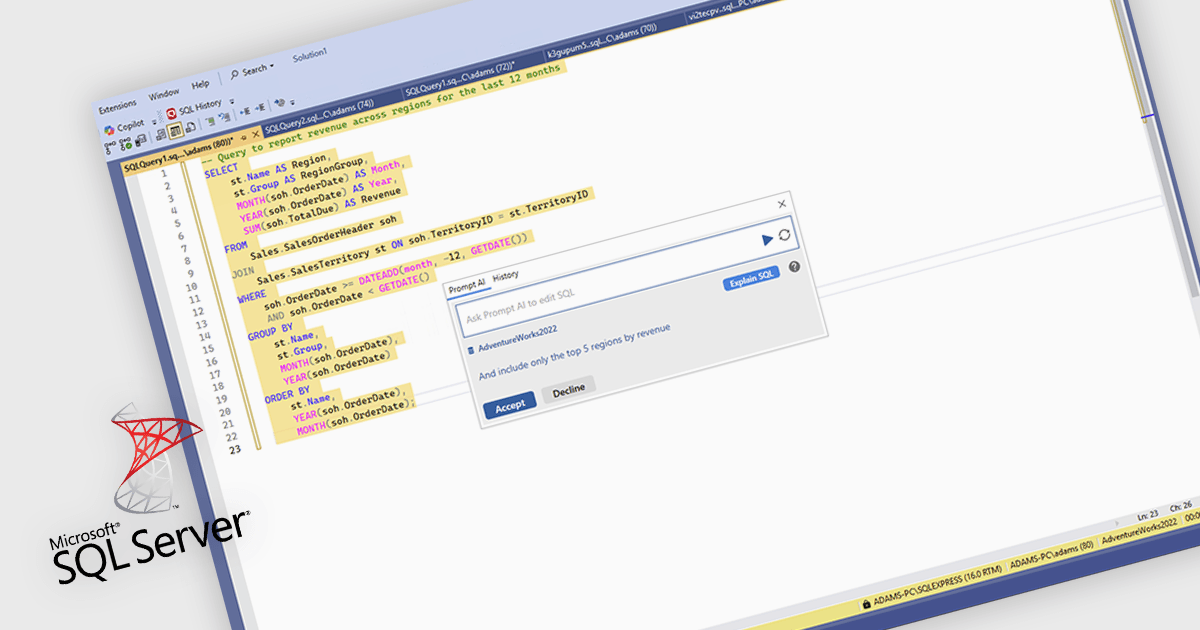Click the line 23 number in editor
1200x630 pixels.
point(235,451)
